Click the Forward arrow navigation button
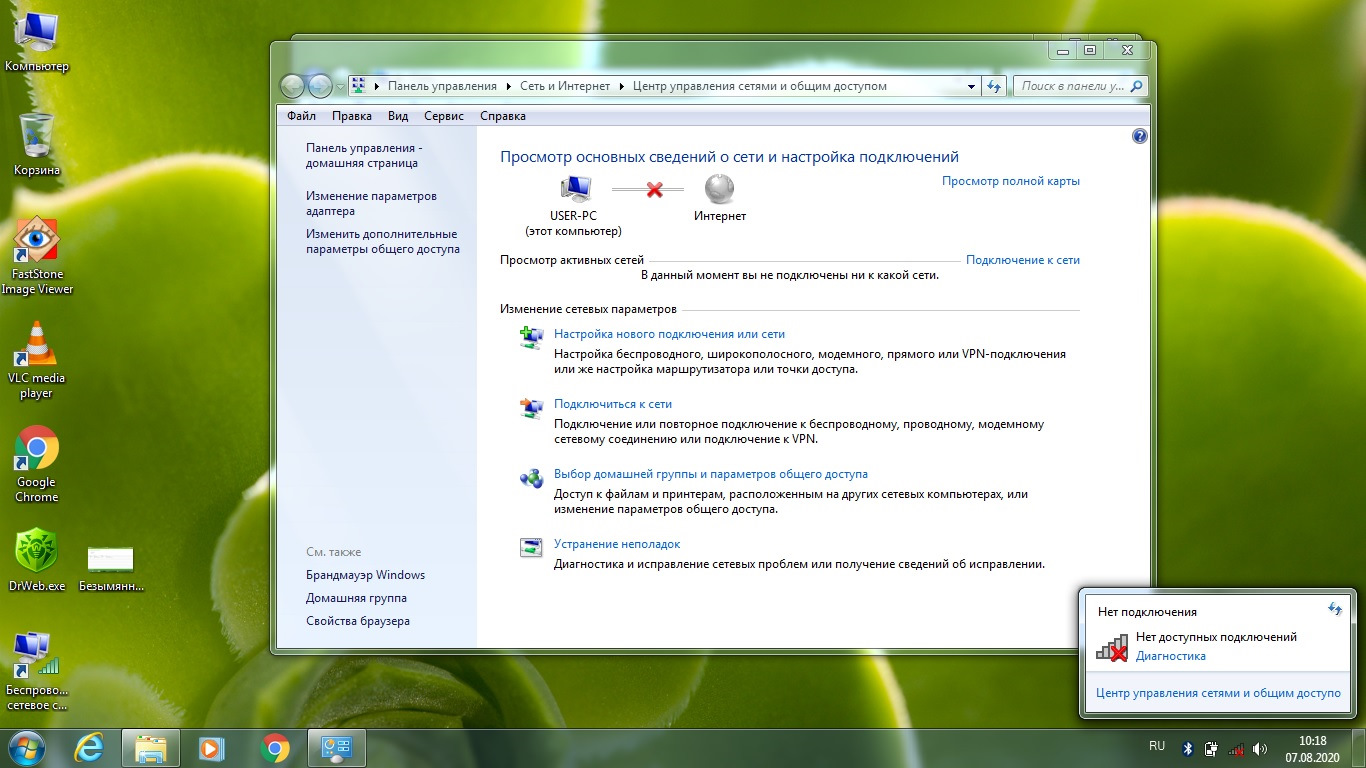This screenshot has width=1366, height=768. pyautogui.click(x=319, y=86)
